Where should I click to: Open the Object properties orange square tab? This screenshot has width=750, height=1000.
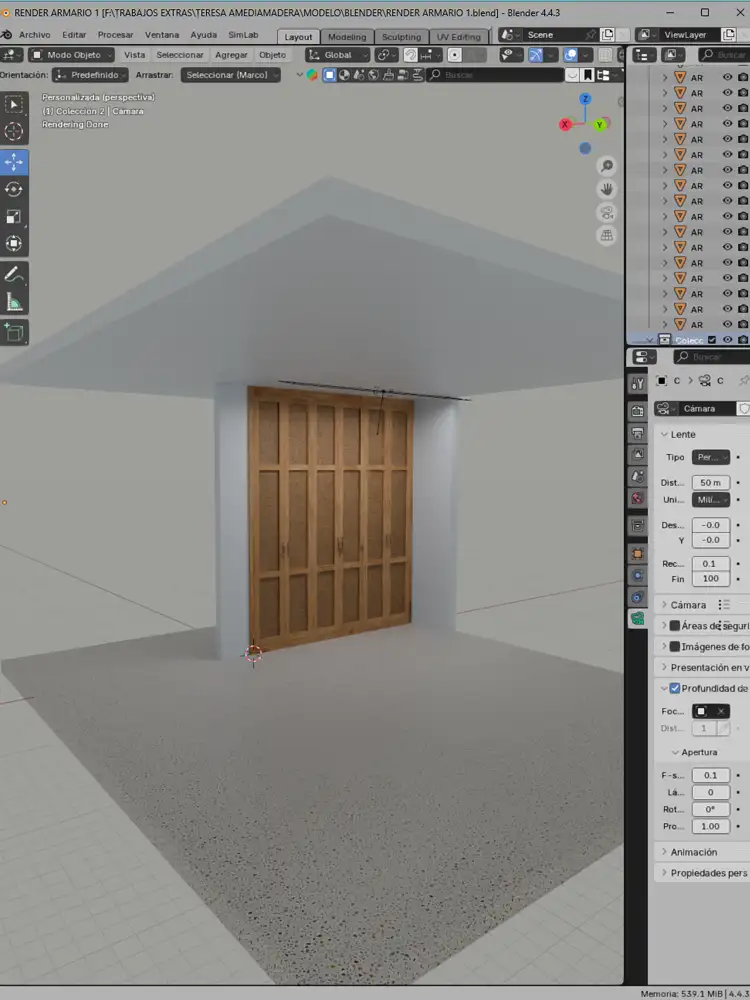tap(637, 554)
